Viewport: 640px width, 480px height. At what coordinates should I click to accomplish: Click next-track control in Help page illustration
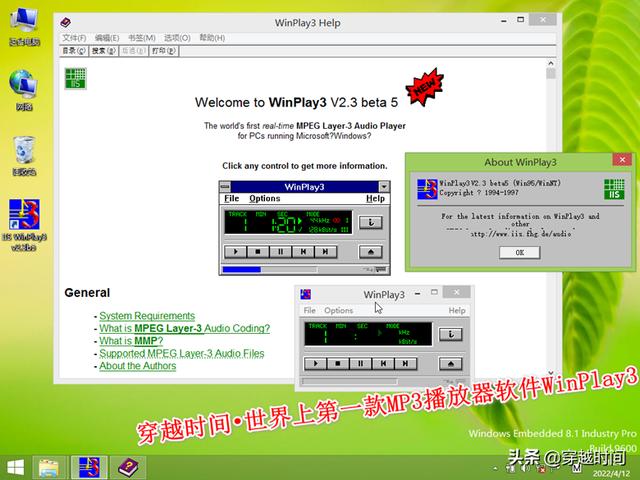coord(325,251)
